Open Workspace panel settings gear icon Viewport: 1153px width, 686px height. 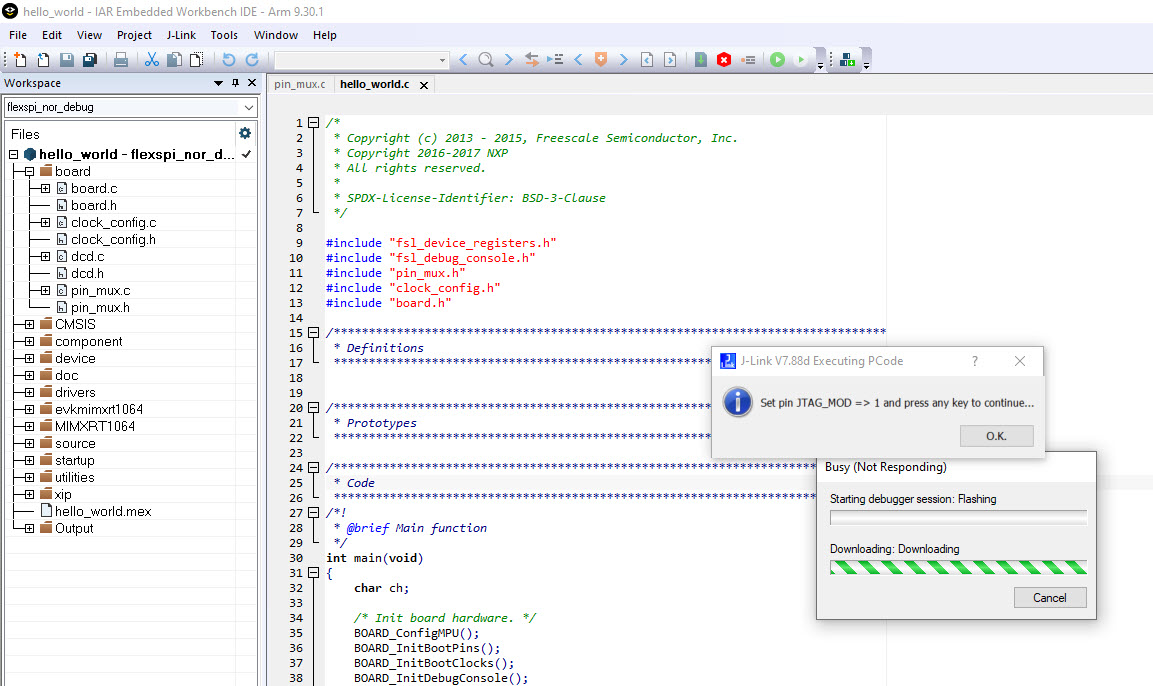tap(244, 133)
